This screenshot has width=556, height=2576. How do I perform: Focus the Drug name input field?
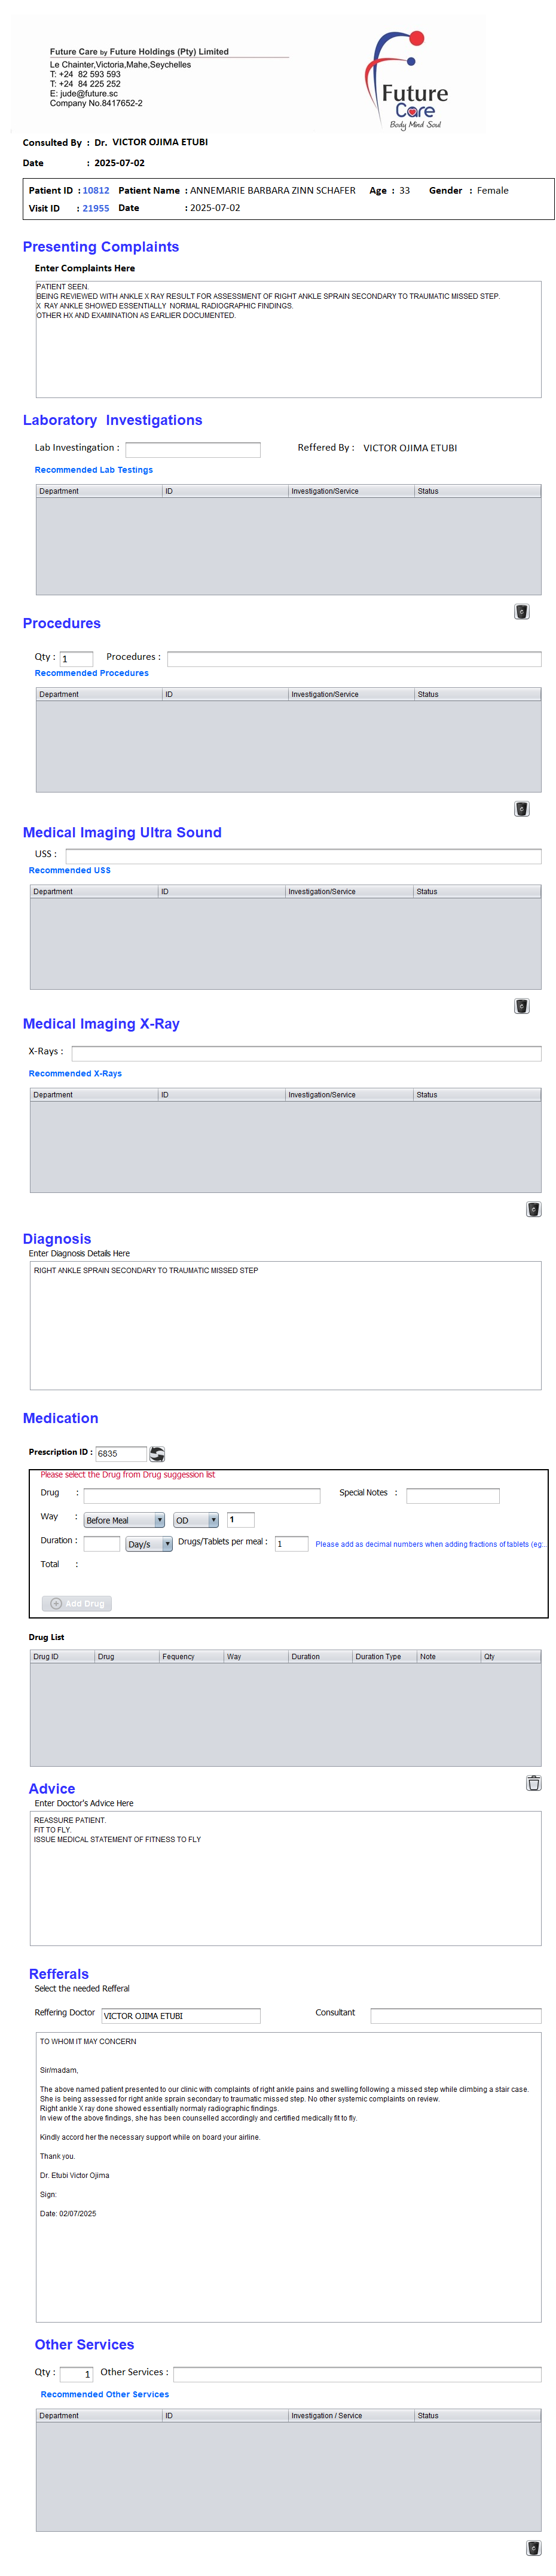click(x=201, y=1495)
